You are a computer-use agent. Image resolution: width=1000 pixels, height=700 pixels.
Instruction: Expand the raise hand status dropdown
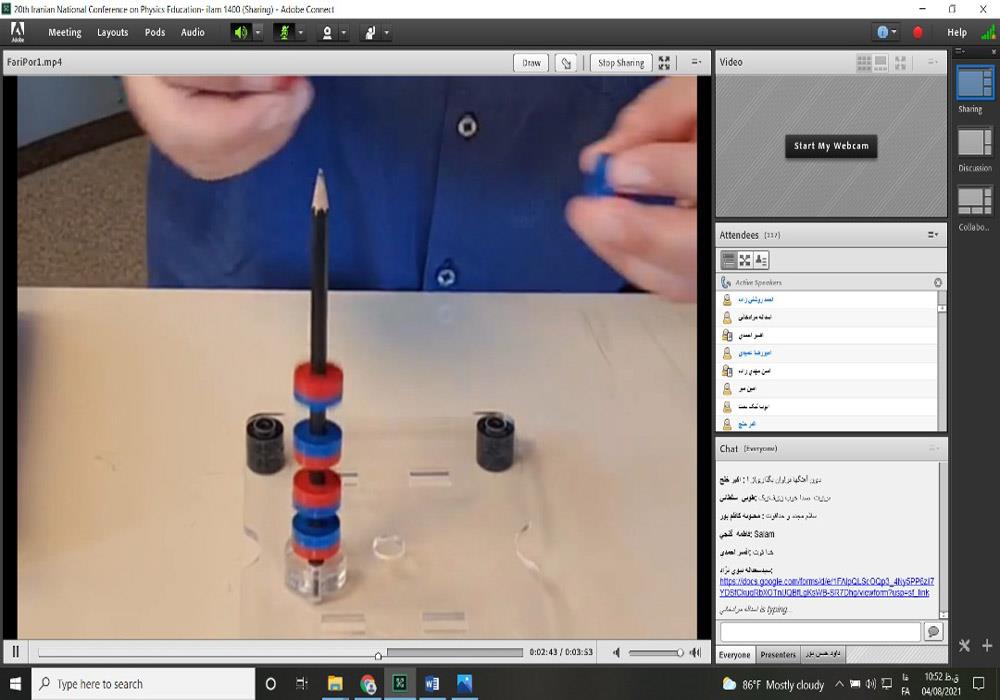pos(387,32)
